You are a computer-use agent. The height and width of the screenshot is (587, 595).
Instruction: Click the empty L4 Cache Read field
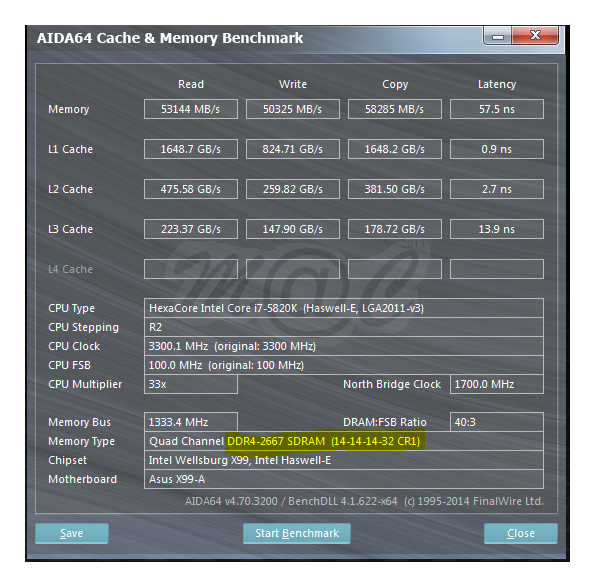191,269
